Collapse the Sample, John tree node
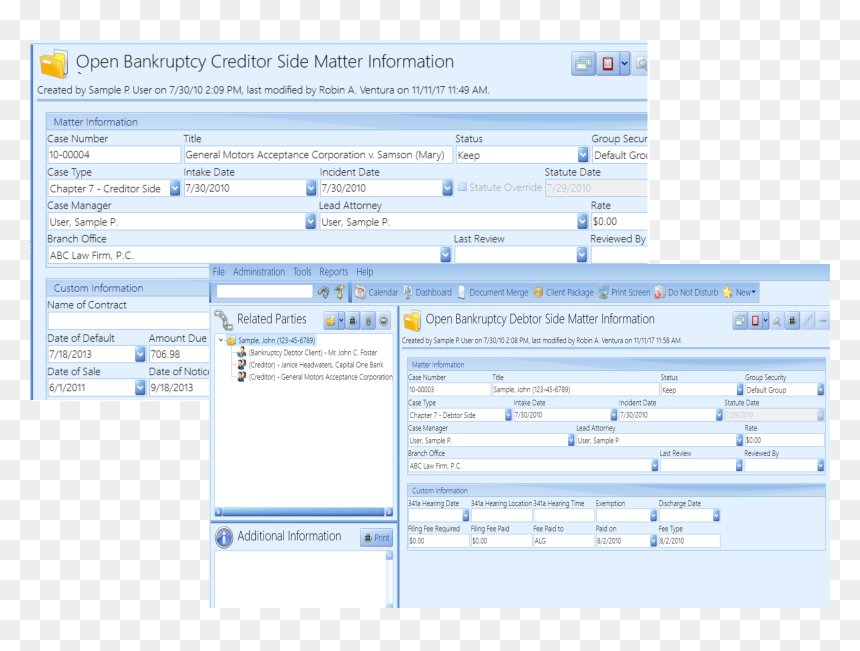This screenshot has height=651, width=860. point(221,340)
